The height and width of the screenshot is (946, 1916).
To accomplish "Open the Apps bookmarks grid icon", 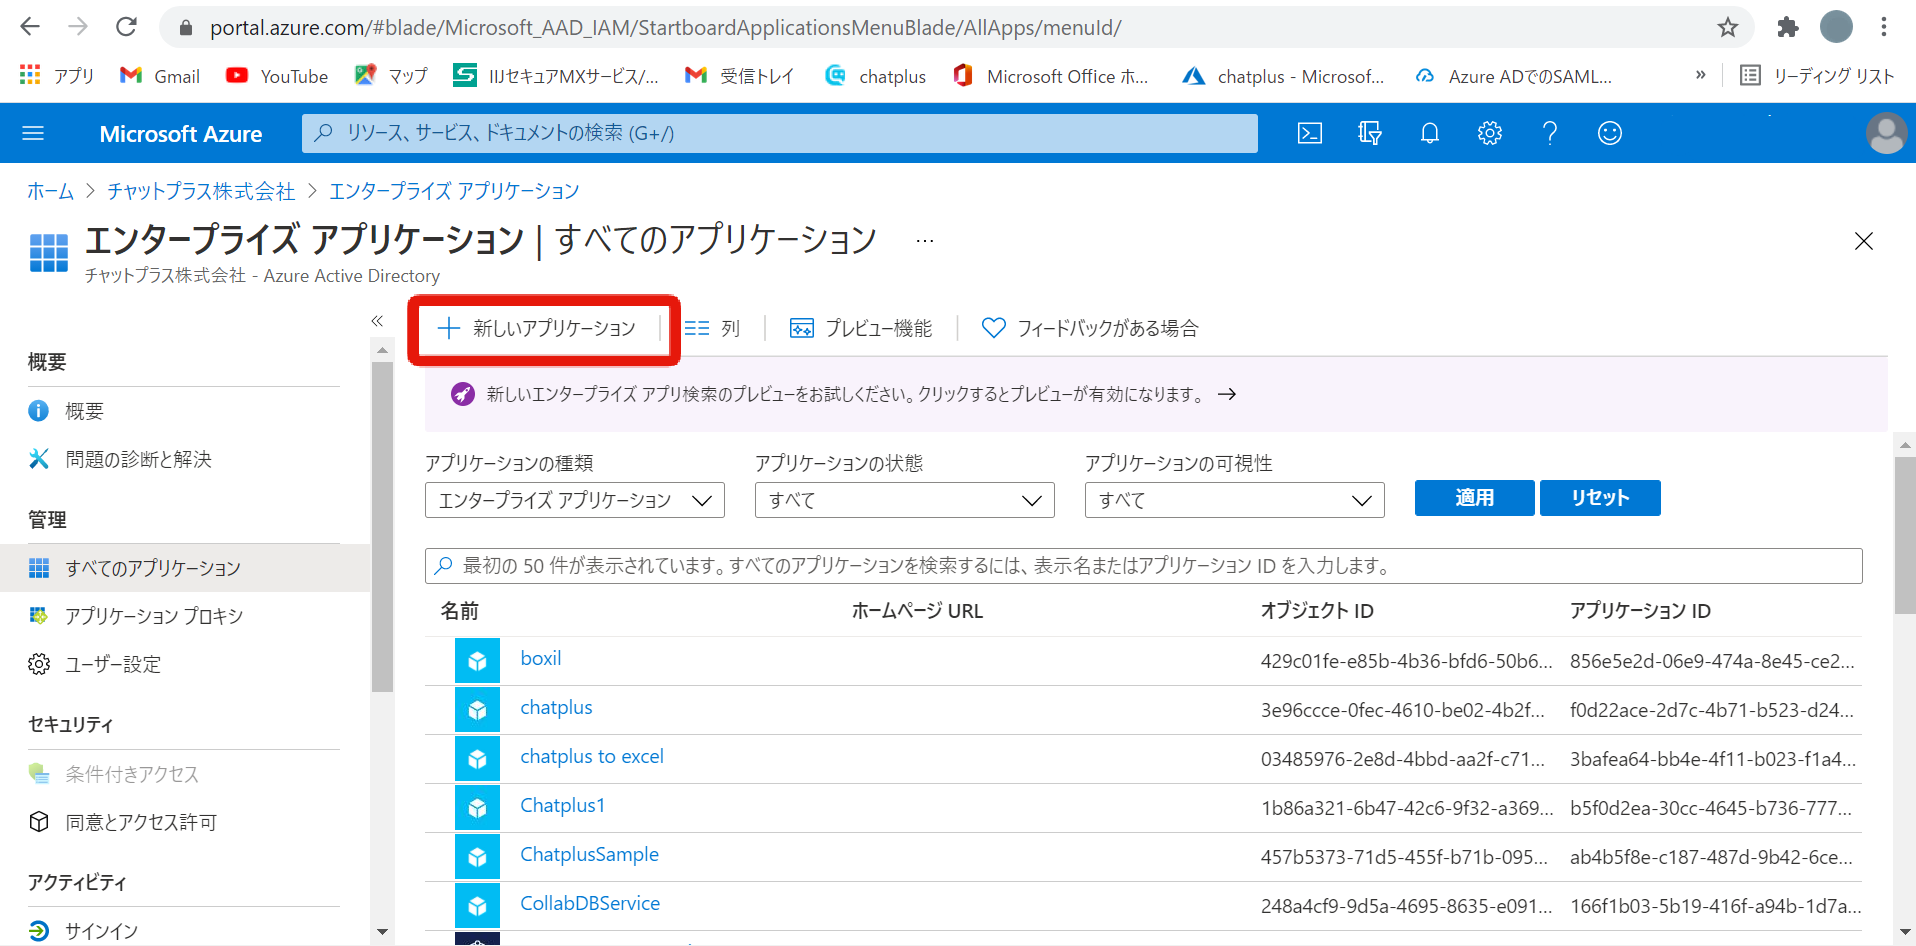I will tap(30, 75).
